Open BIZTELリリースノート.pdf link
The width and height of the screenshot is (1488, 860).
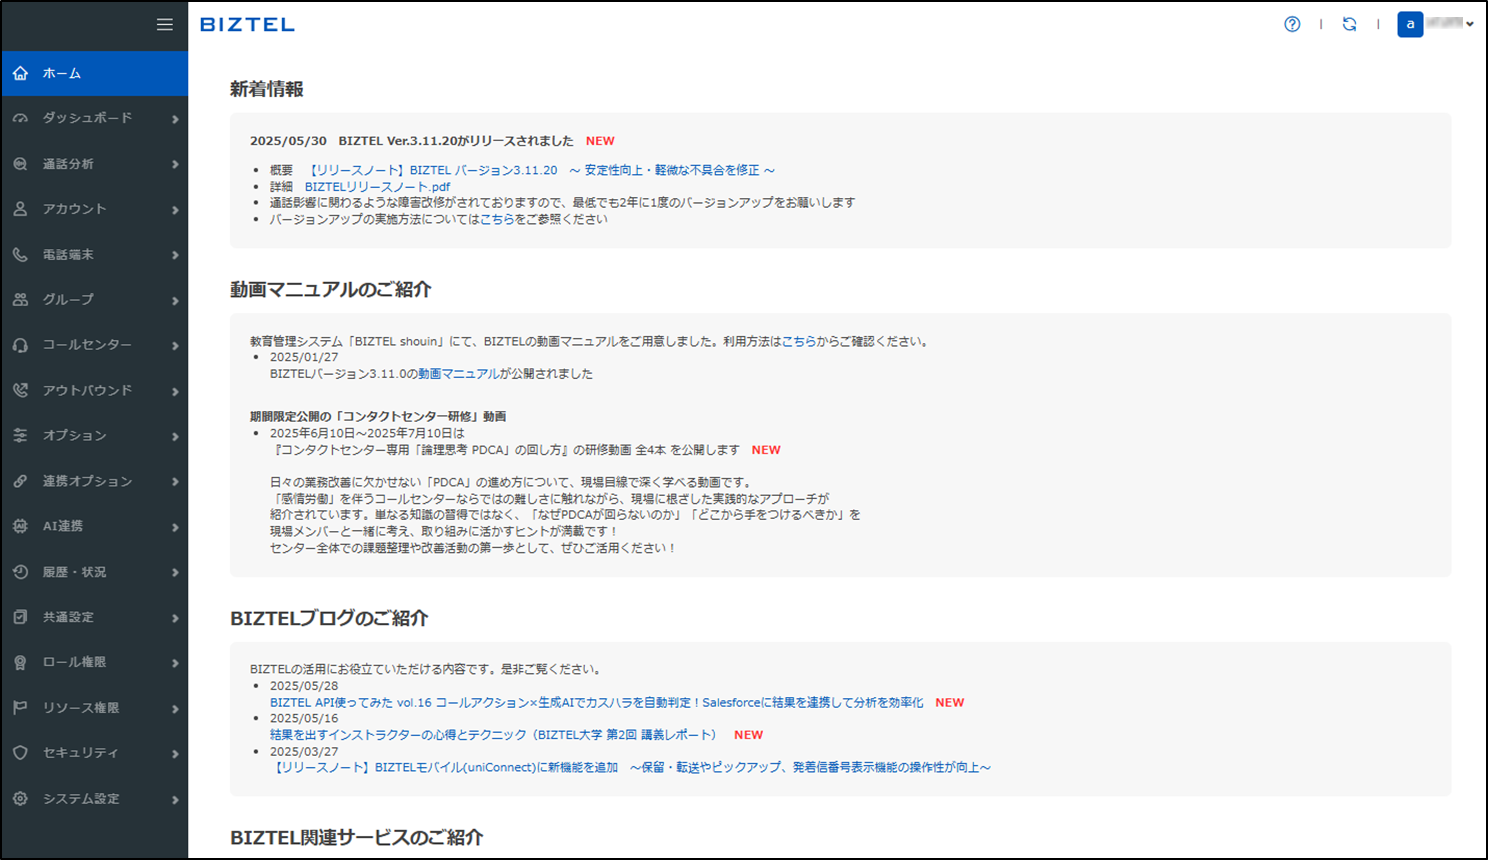tap(377, 186)
